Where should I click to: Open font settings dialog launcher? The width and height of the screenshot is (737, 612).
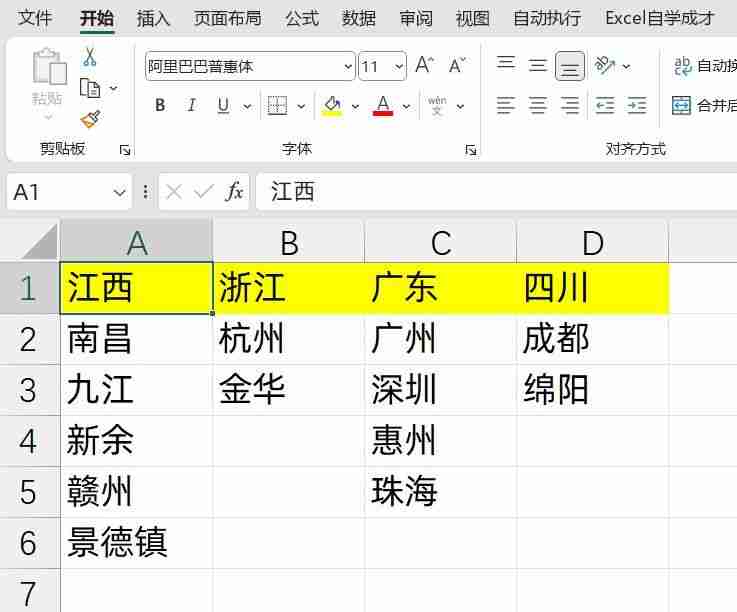pos(470,150)
